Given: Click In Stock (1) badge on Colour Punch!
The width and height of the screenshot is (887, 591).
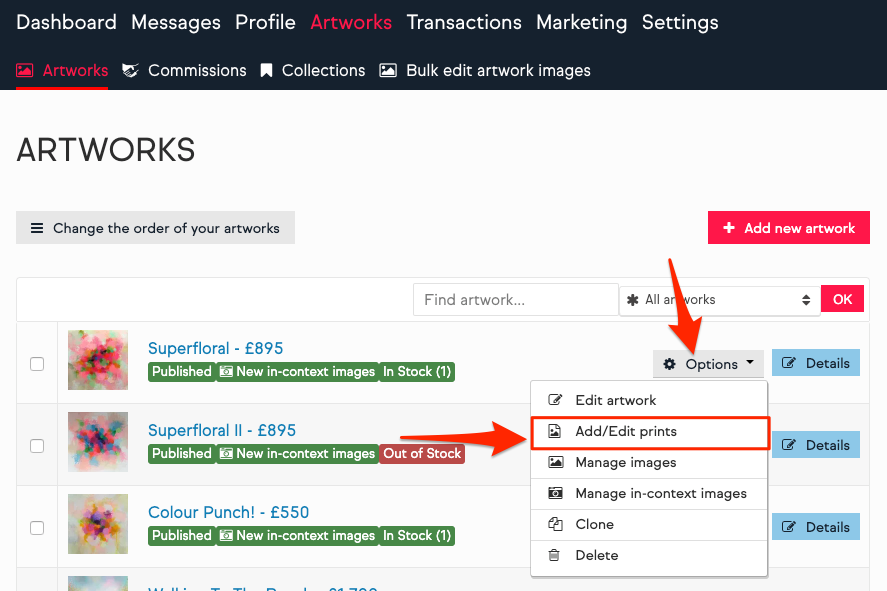Looking at the screenshot, I should [x=417, y=536].
